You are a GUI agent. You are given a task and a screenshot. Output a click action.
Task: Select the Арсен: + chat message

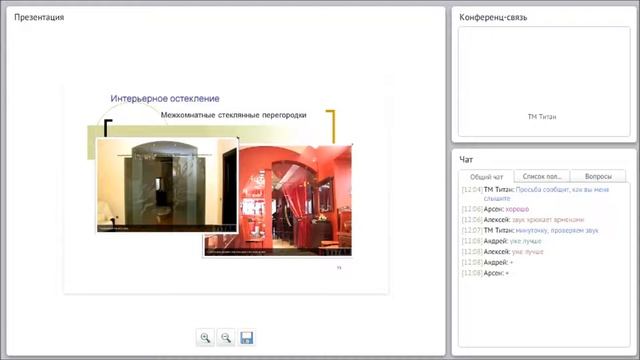coord(485,273)
